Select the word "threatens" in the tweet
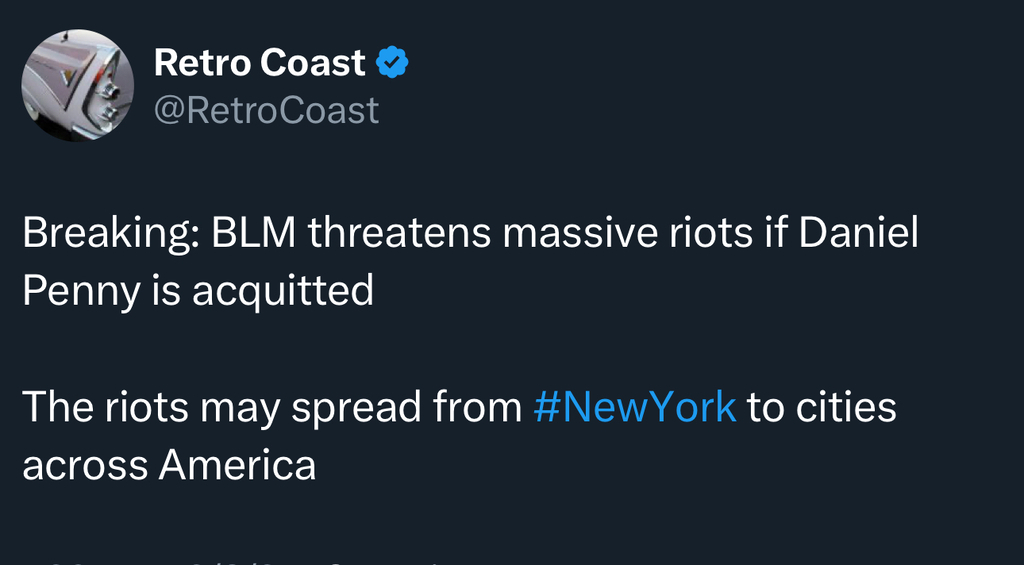The image size is (1024, 565). click(x=398, y=235)
